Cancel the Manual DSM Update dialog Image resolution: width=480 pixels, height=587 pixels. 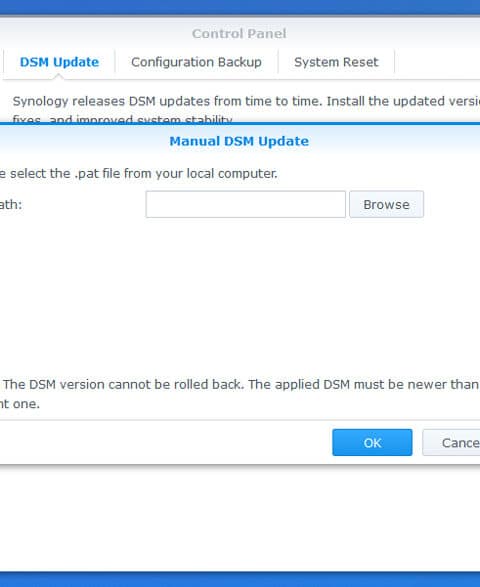coord(451,442)
